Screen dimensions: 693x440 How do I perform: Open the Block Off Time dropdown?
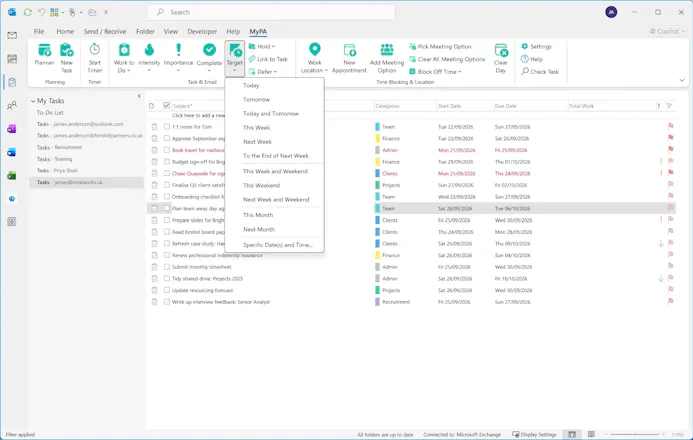435,72
